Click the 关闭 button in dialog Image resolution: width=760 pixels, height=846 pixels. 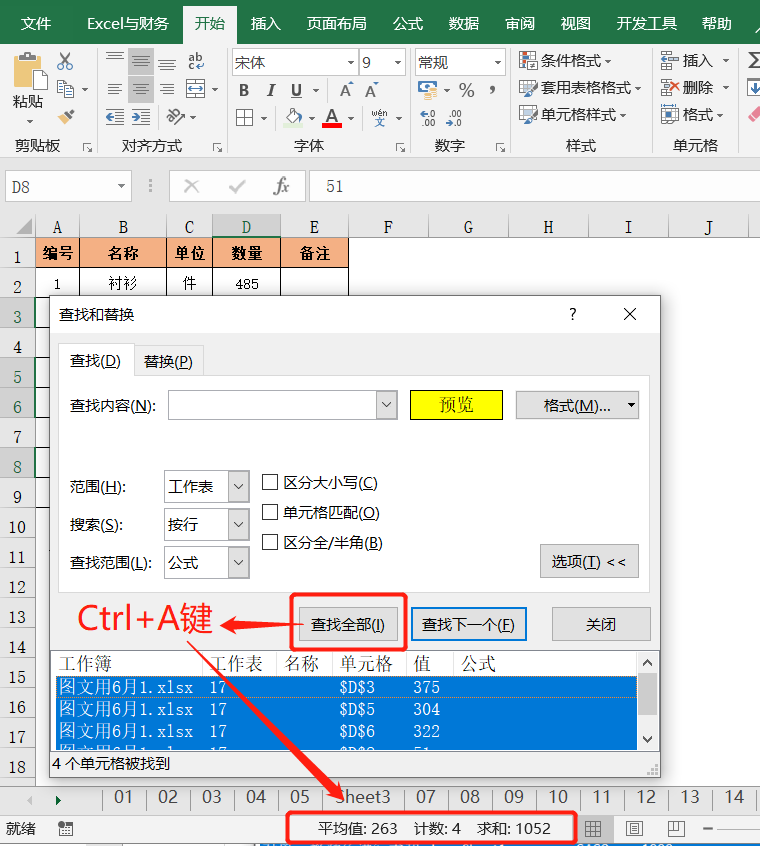click(601, 624)
